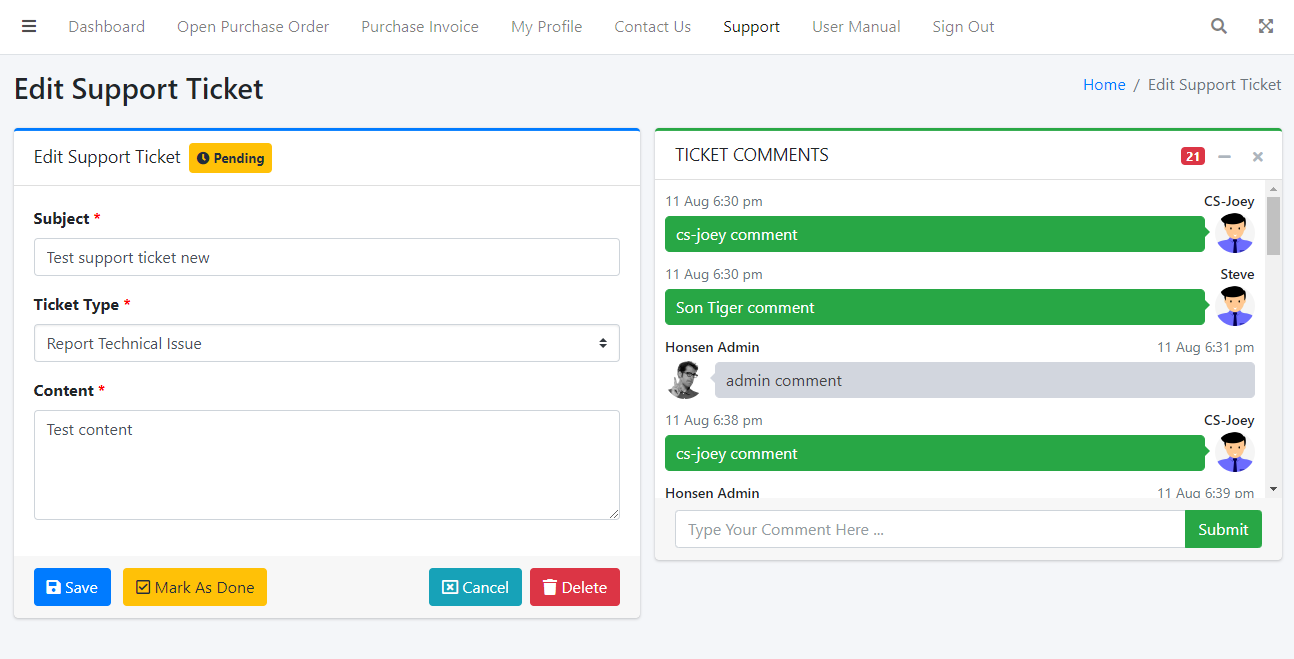Collapse the Ticket Comments panel
Screen dimensions: 1294x659
click(1224, 156)
